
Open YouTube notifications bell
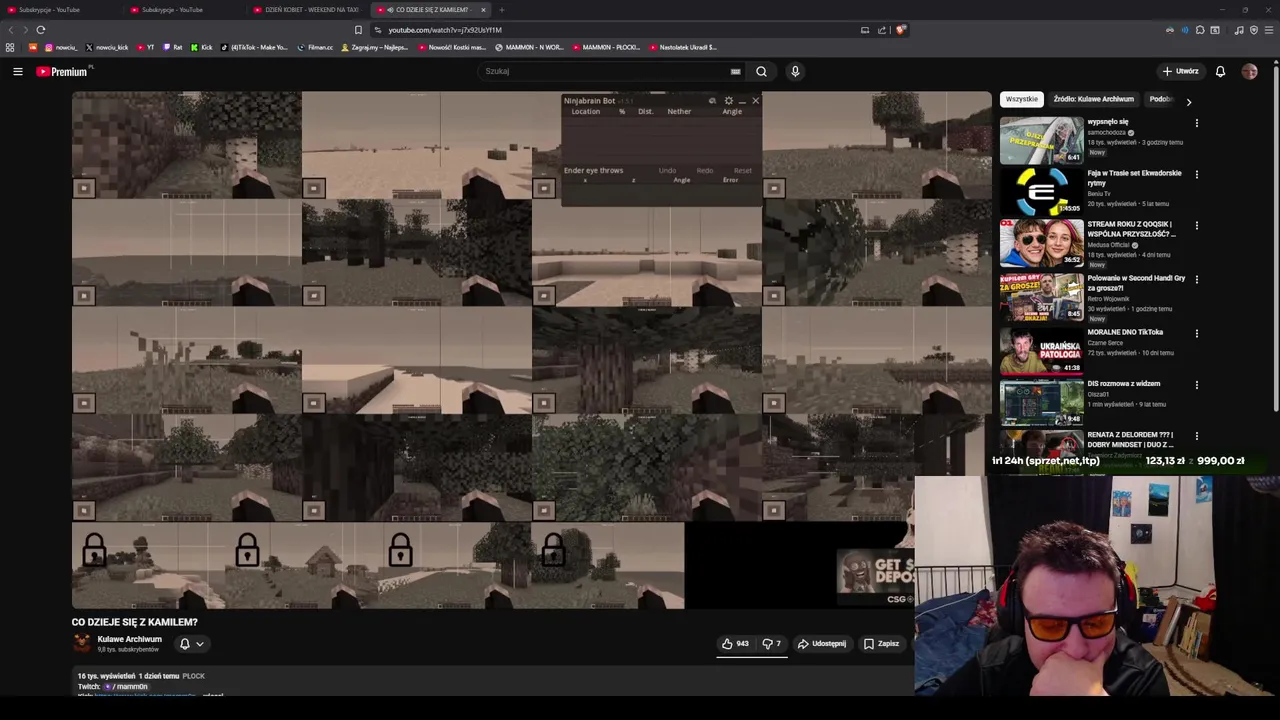pyautogui.click(x=1220, y=71)
